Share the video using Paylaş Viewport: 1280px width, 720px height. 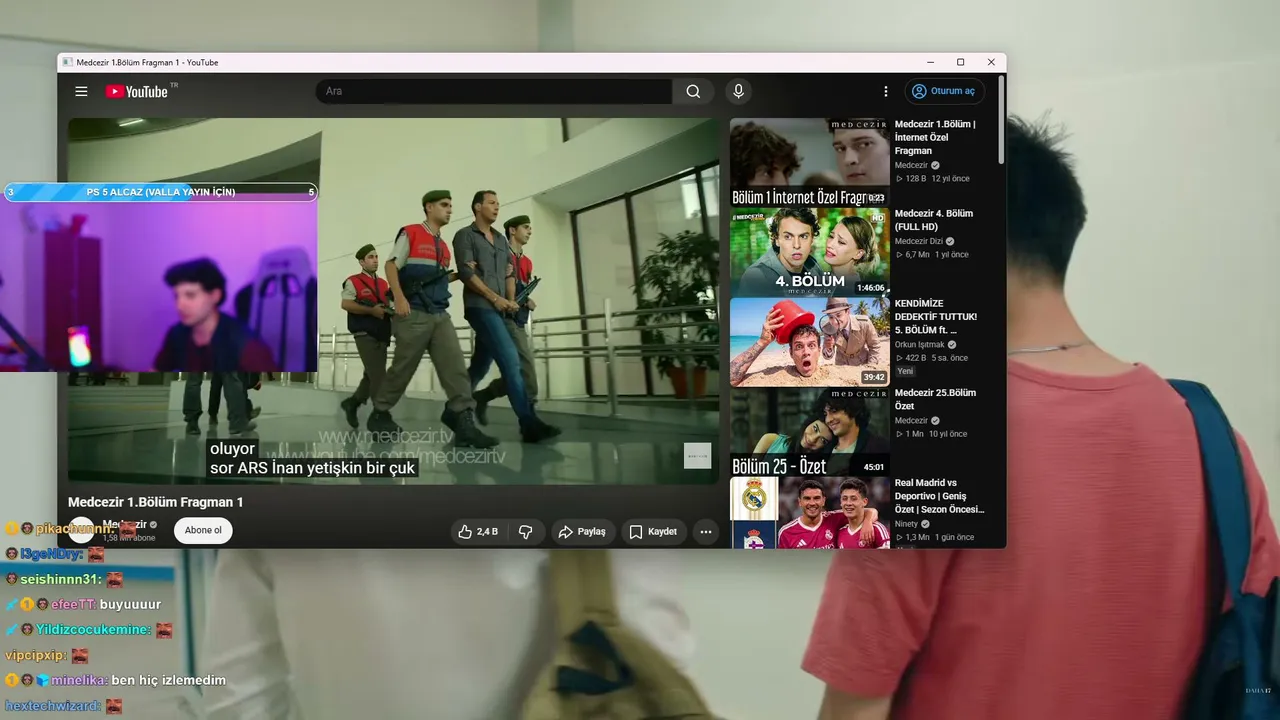click(582, 531)
